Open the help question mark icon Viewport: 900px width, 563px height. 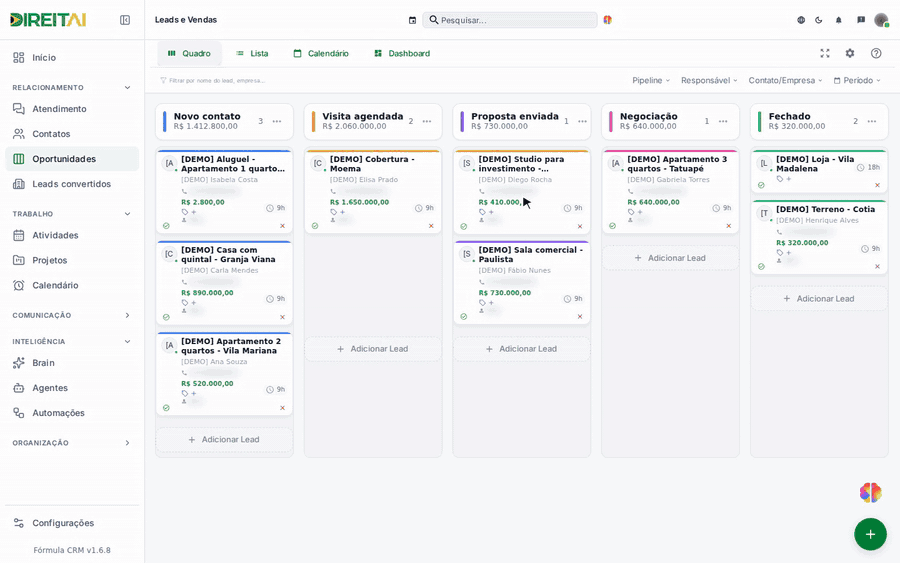point(876,53)
